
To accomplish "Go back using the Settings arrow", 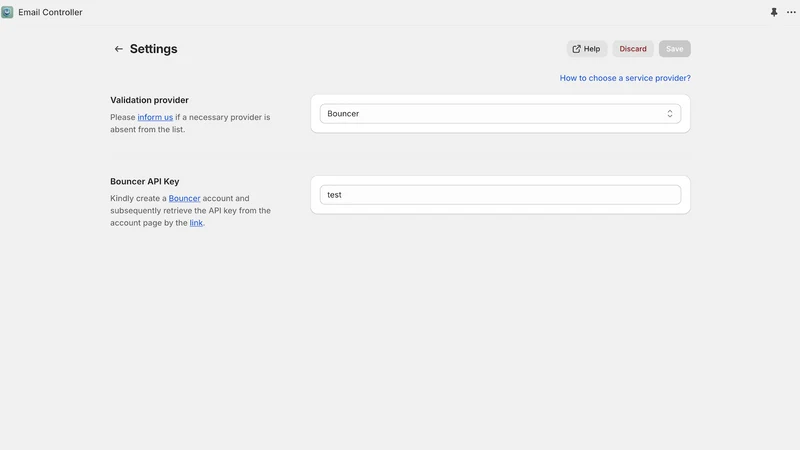I will click(118, 49).
